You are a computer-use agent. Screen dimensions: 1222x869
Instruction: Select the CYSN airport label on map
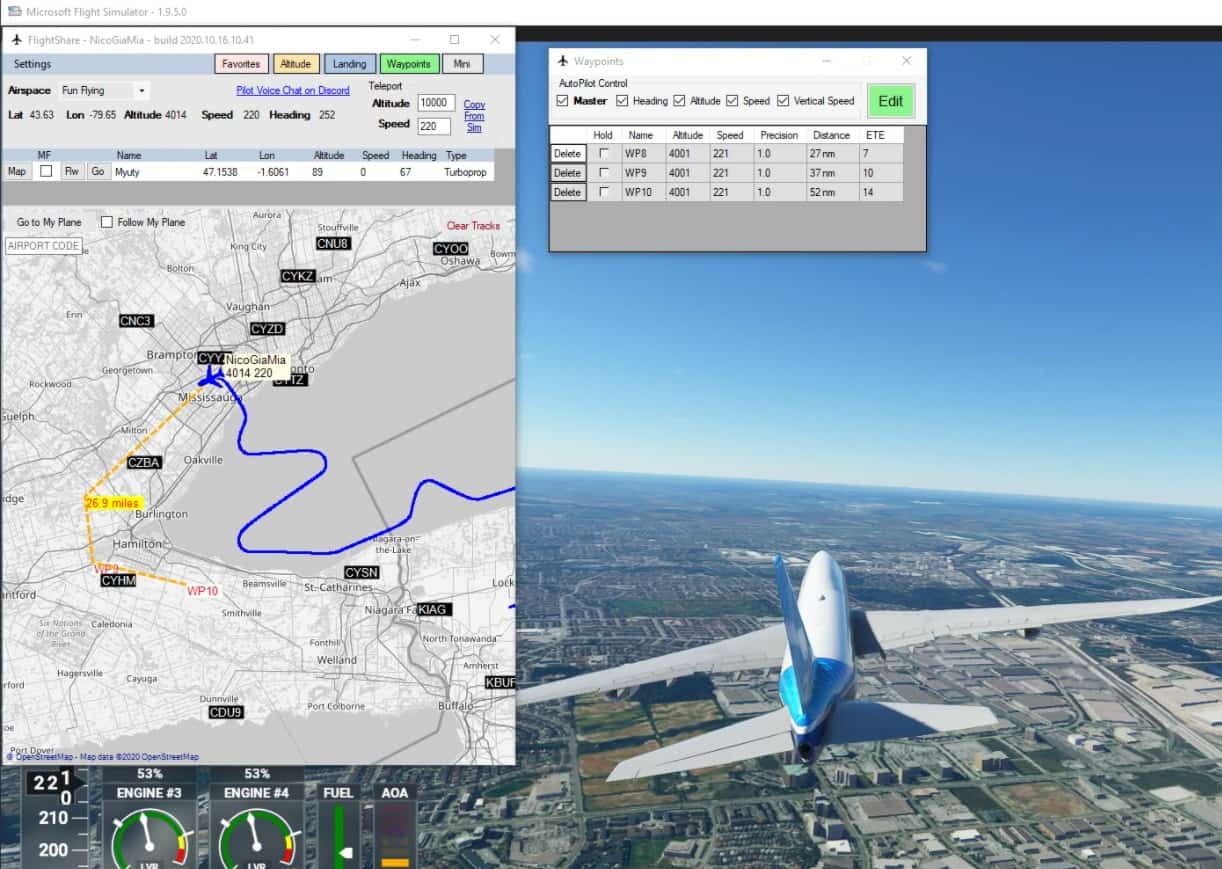point(361,572)
